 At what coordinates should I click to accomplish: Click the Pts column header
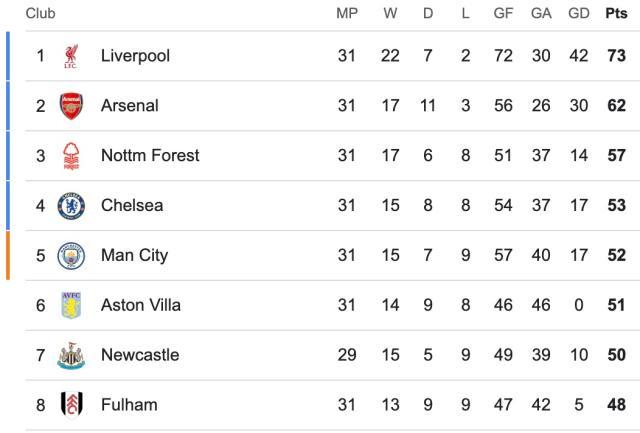tap(616, 14)
